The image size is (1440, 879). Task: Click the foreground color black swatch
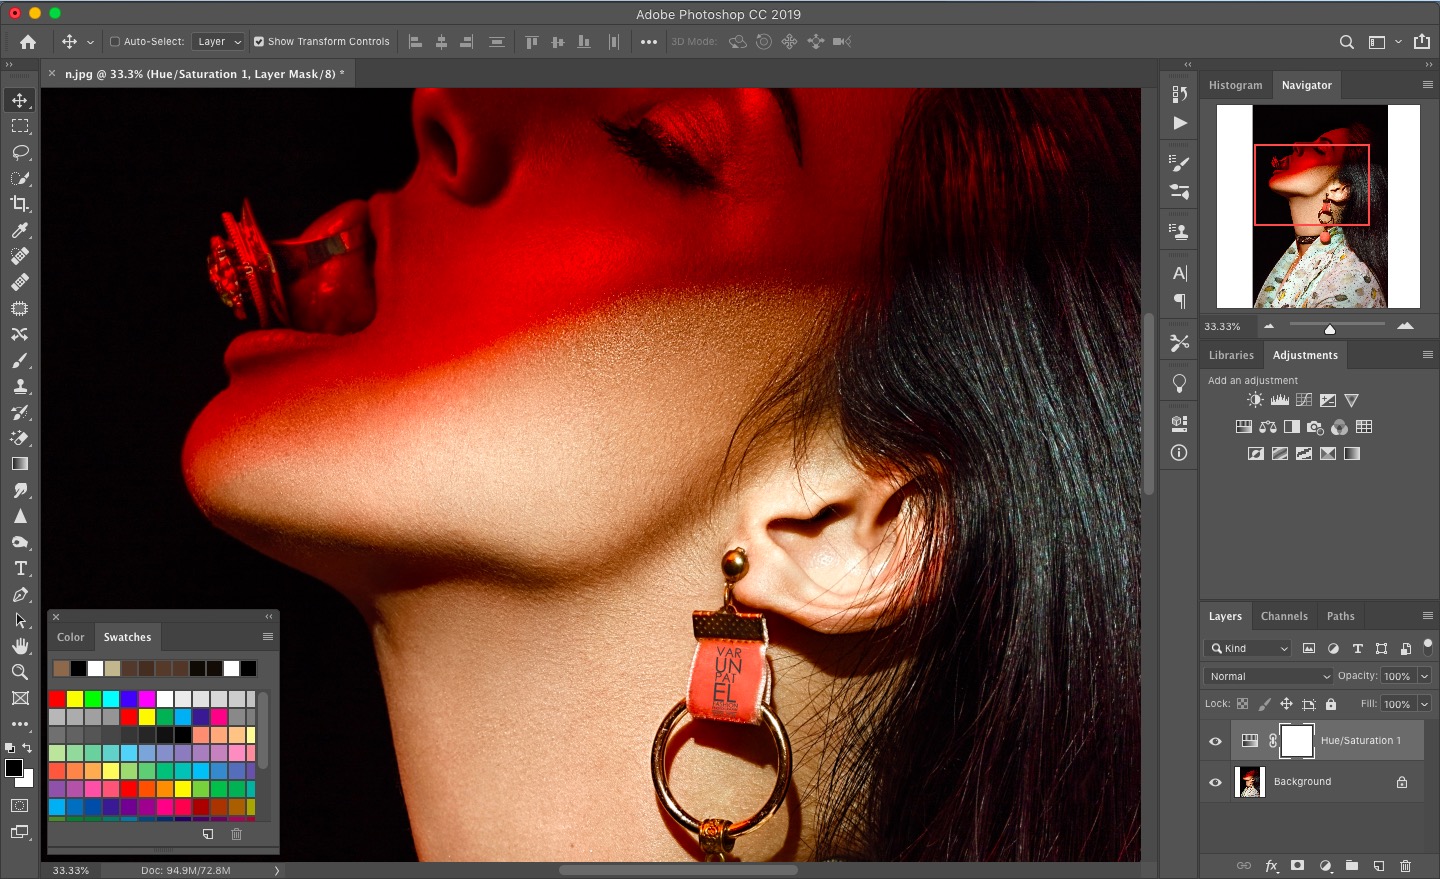click(x=14, y=768)
